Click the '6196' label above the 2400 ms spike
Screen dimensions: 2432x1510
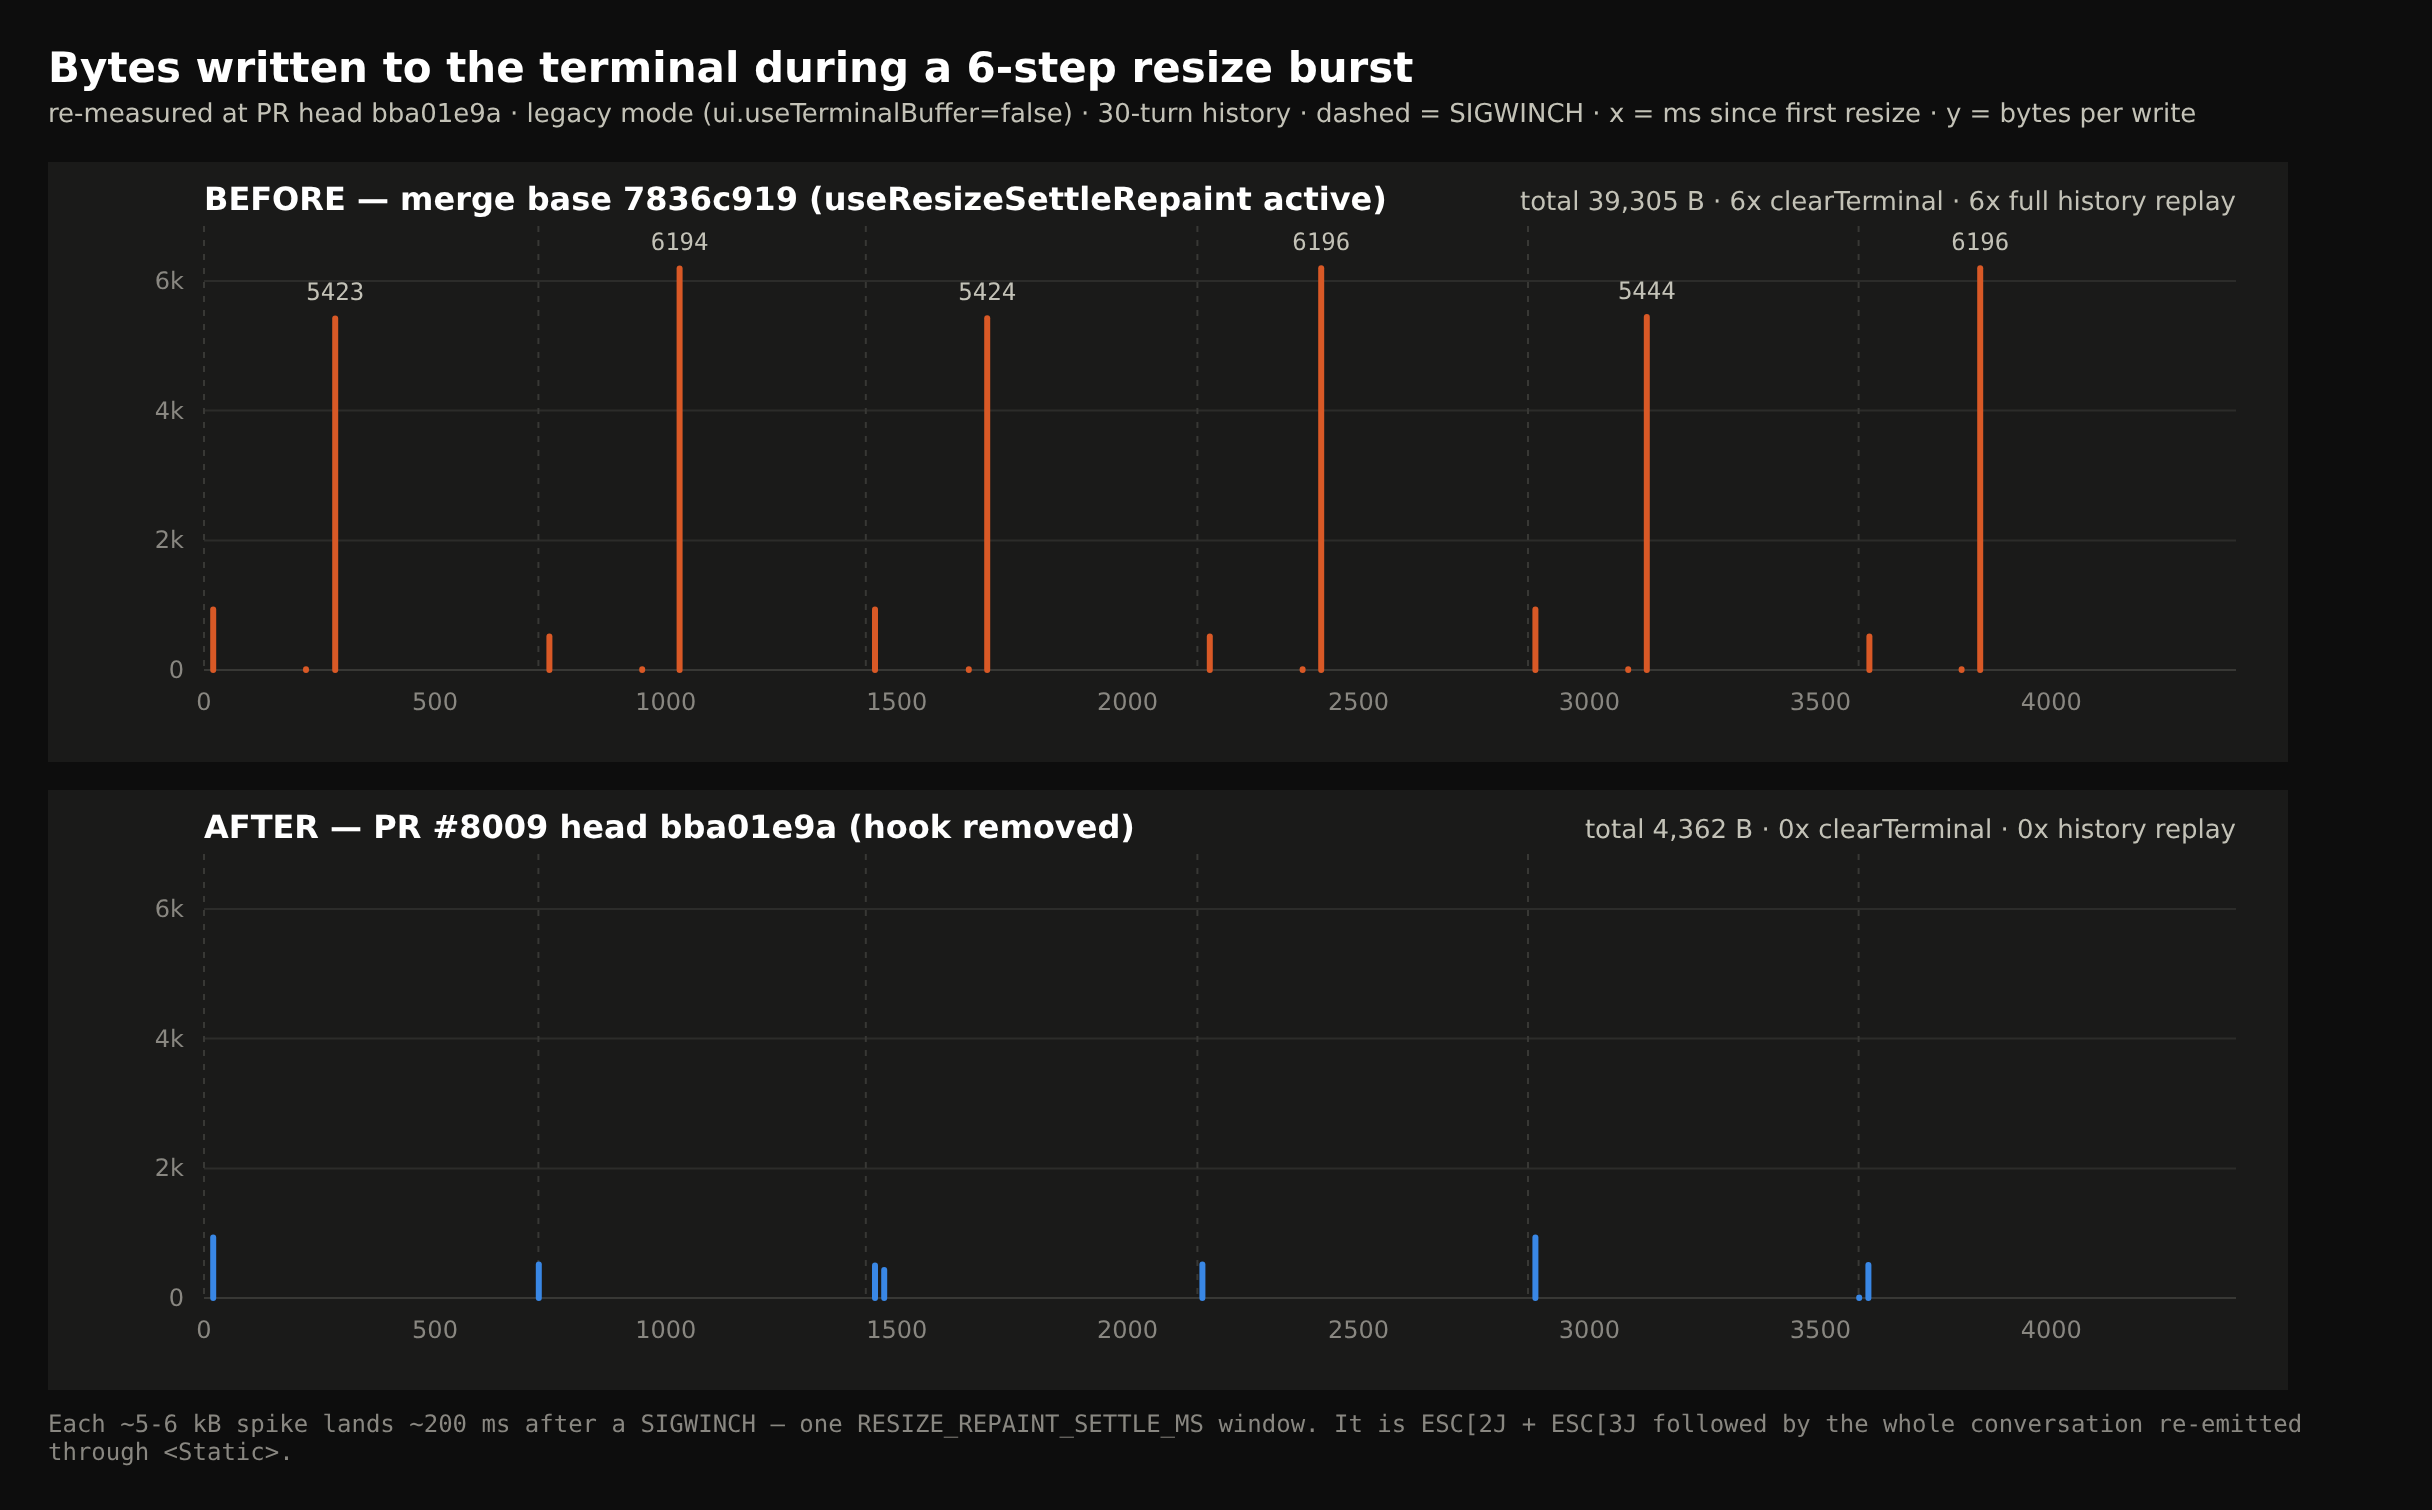click(1321, 243)
